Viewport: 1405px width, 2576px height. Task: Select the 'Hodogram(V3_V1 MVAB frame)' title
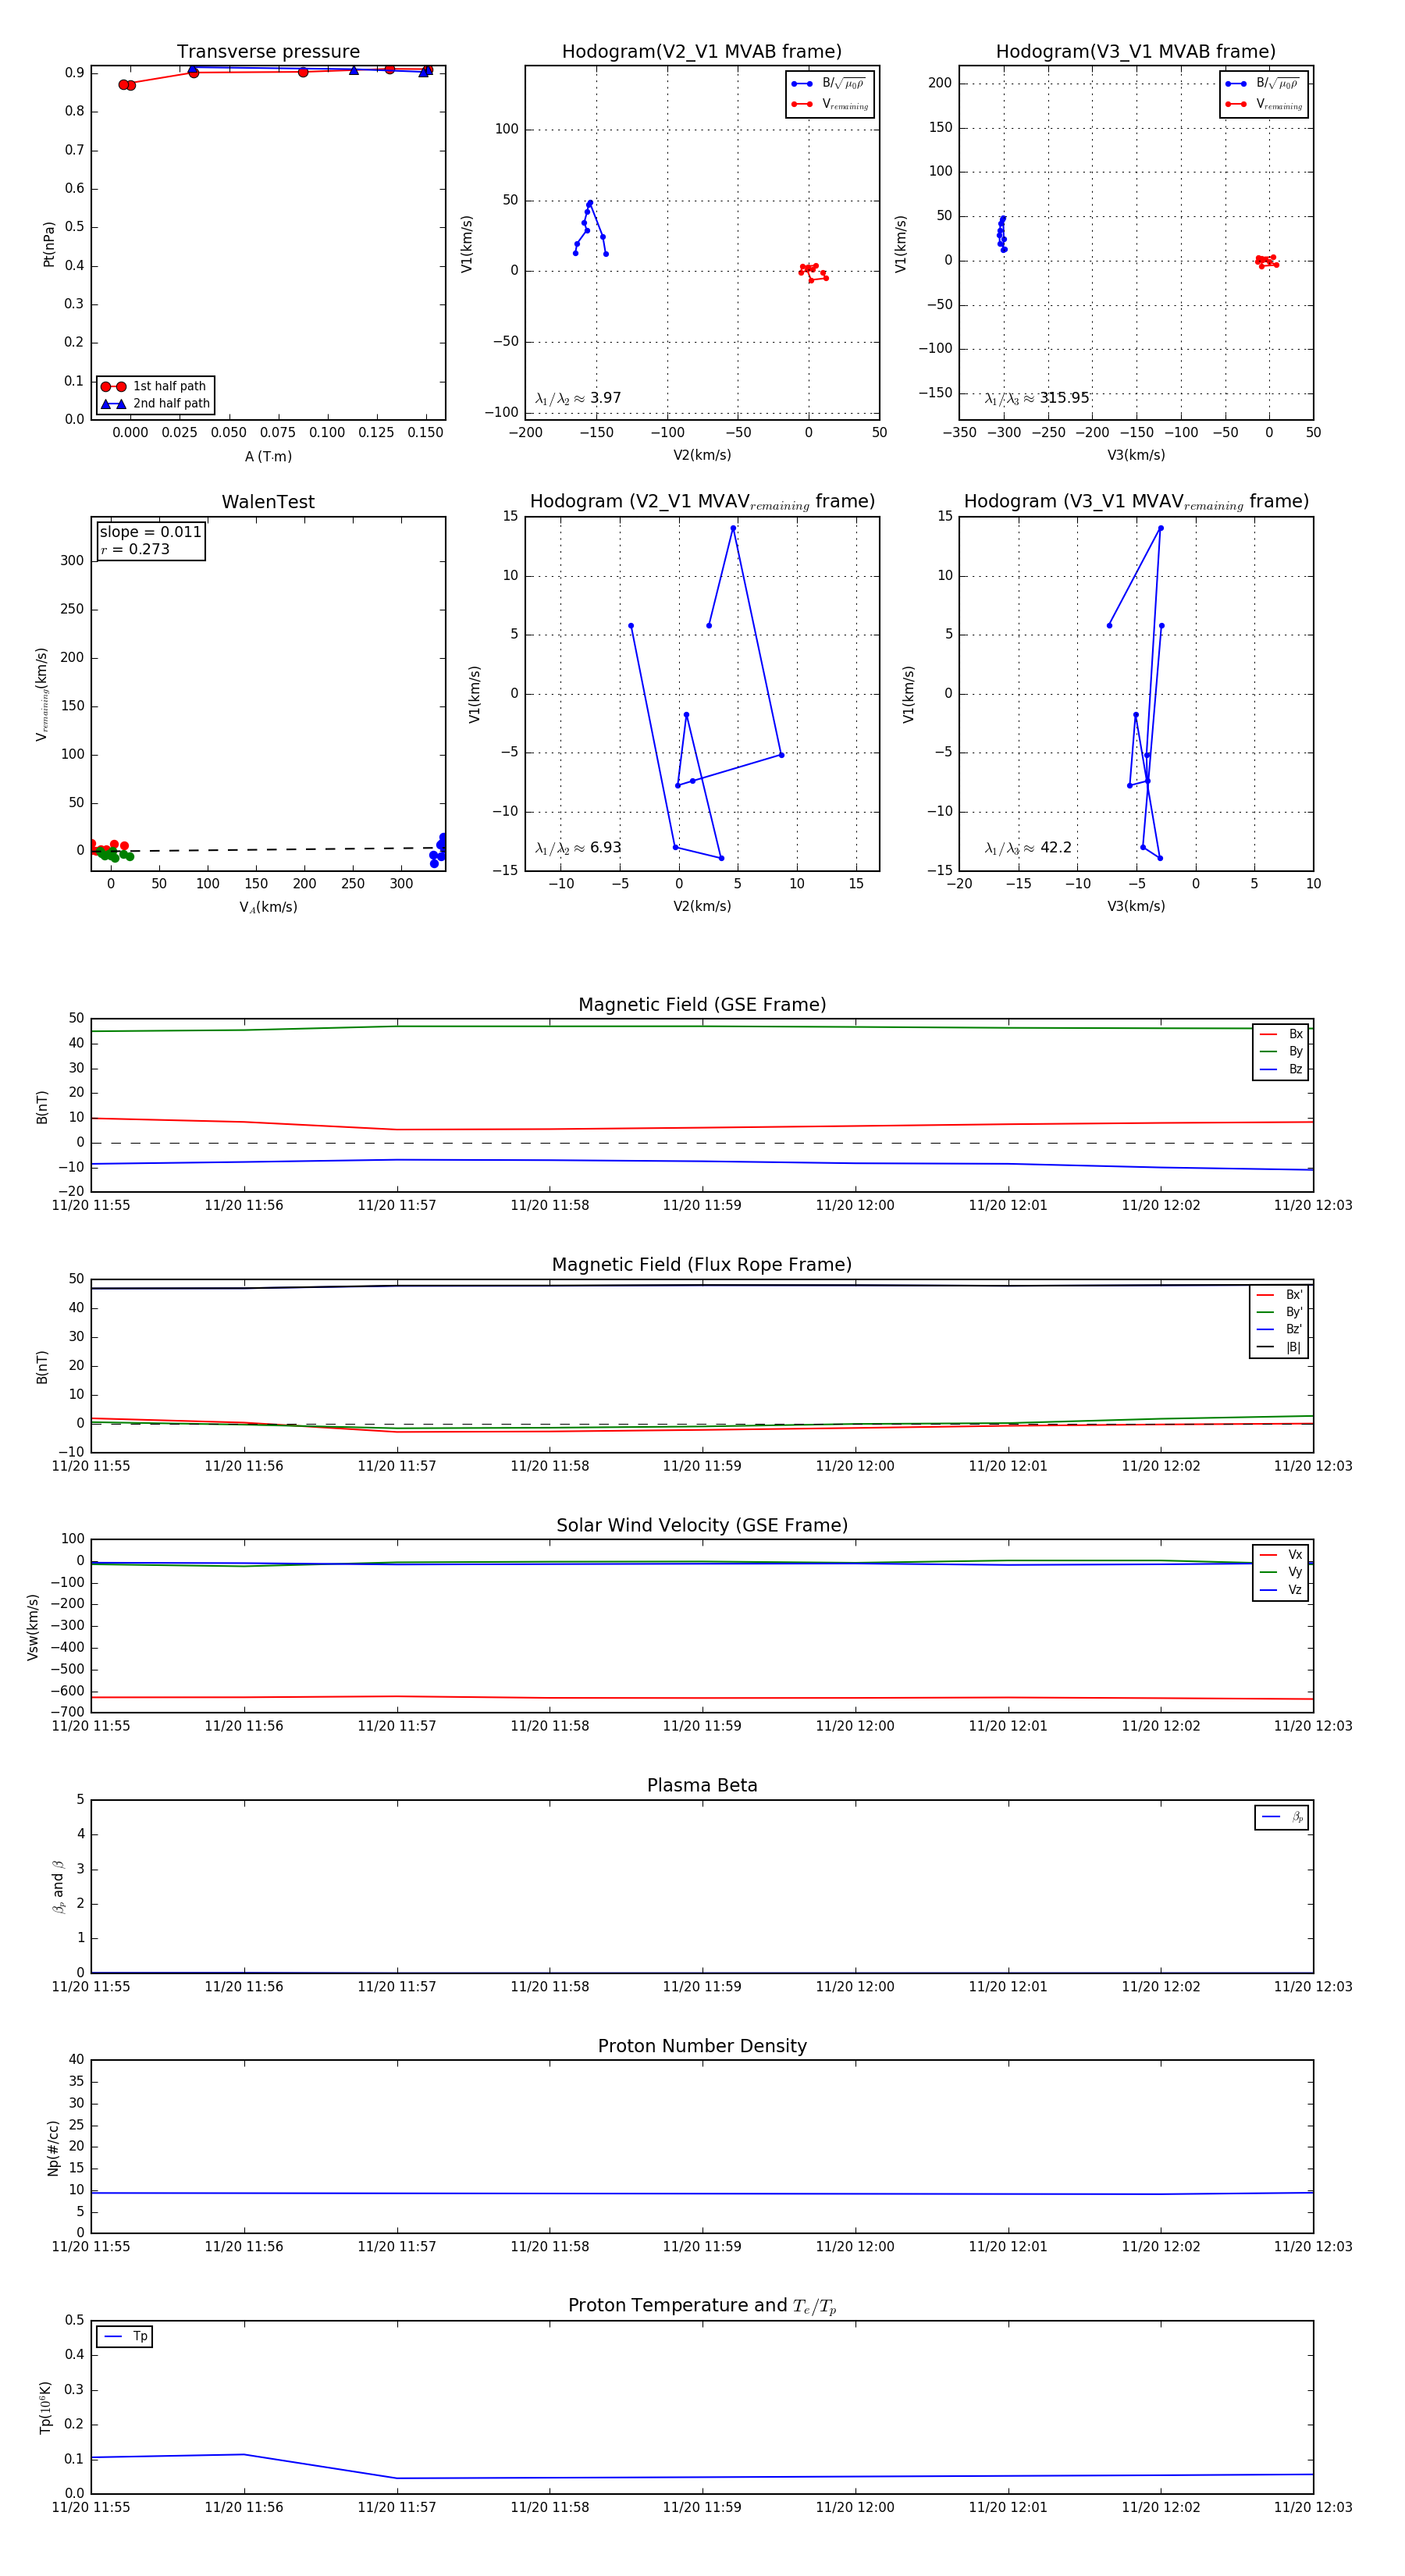[1136, 52]
